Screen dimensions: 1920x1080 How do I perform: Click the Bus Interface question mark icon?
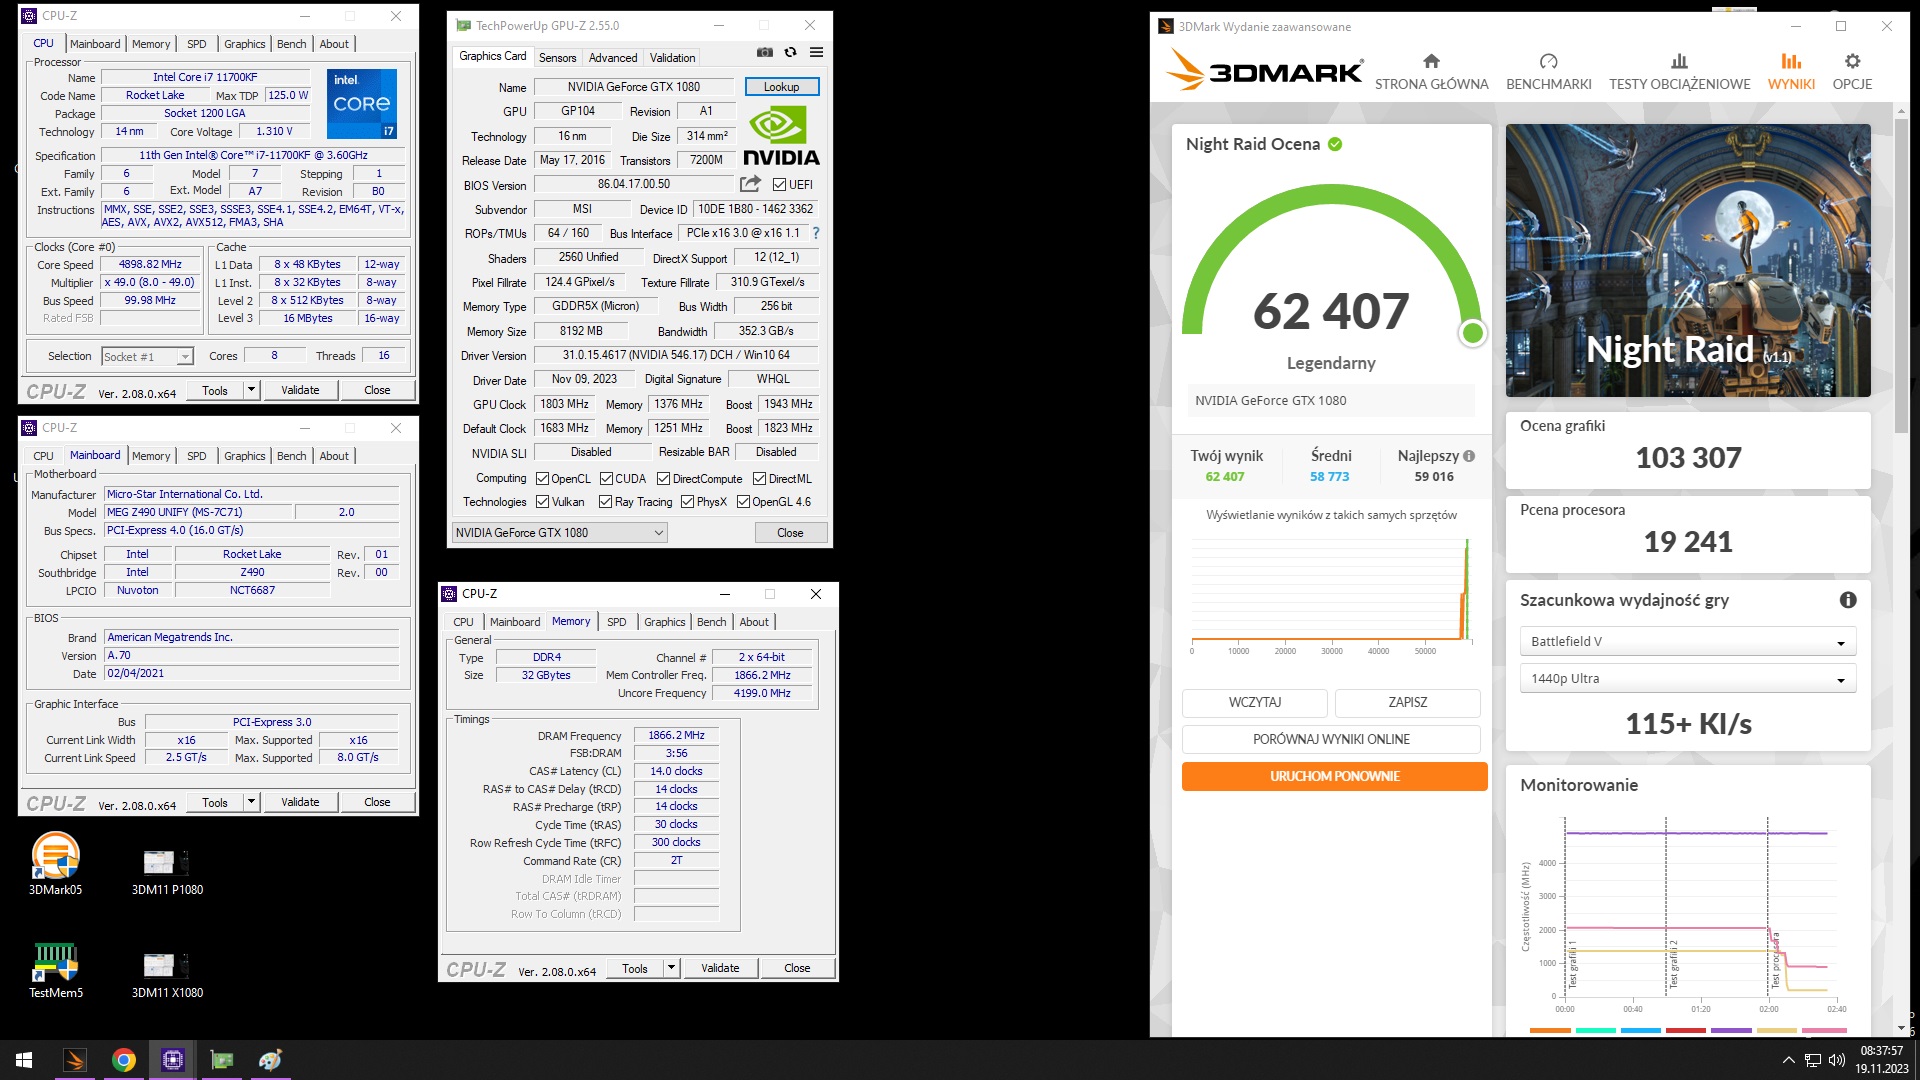coord(816,233)
